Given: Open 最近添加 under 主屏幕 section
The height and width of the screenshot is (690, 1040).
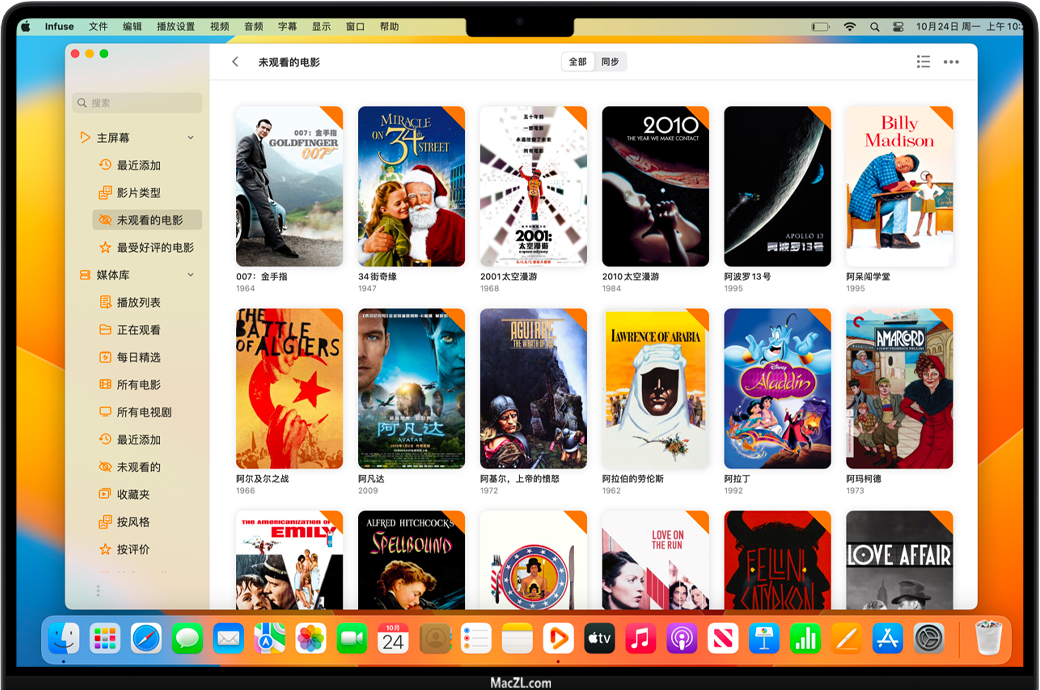Looking at the screenshot, I should click(x=138, y=165).
